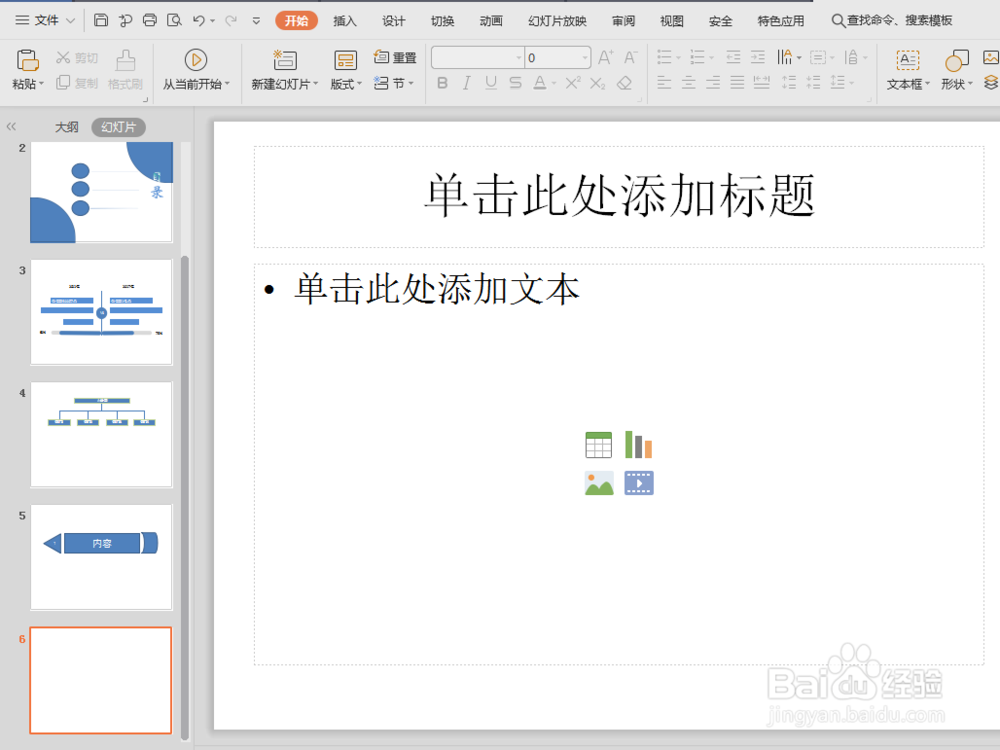Insert a picture from the content placeholder
Screen dimensions: 1000x750
coord(598,483)
